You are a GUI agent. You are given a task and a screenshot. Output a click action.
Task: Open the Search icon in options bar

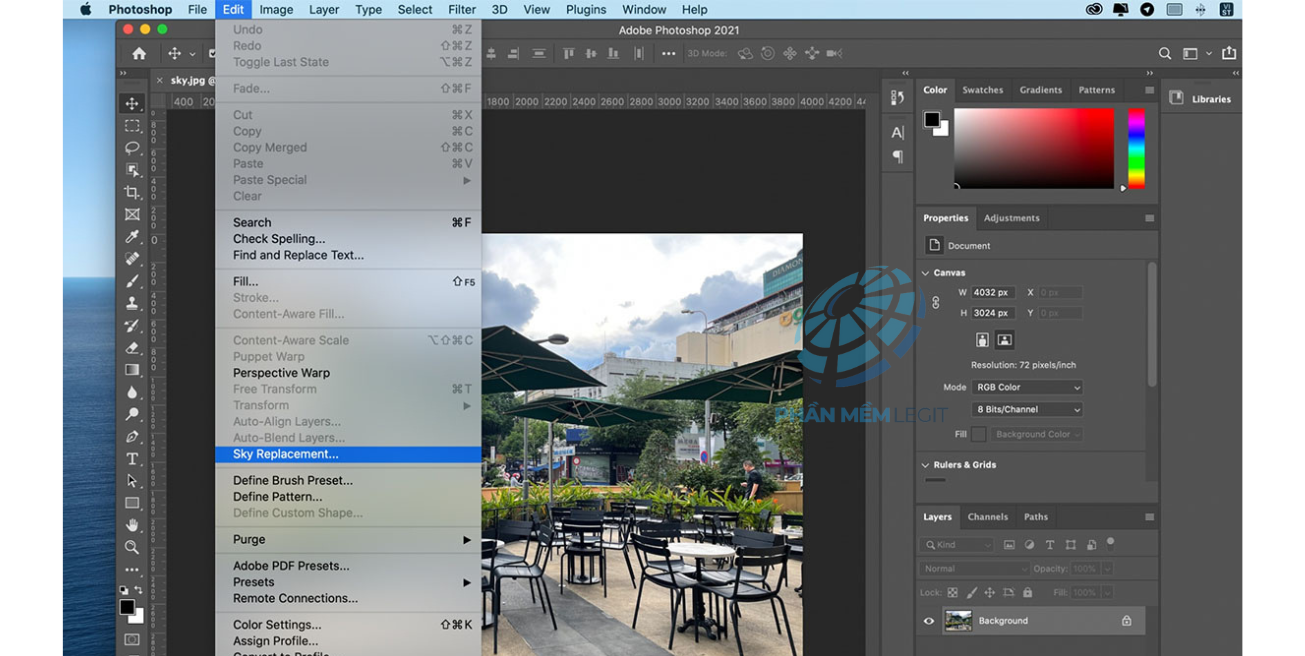coord(1165,54)
